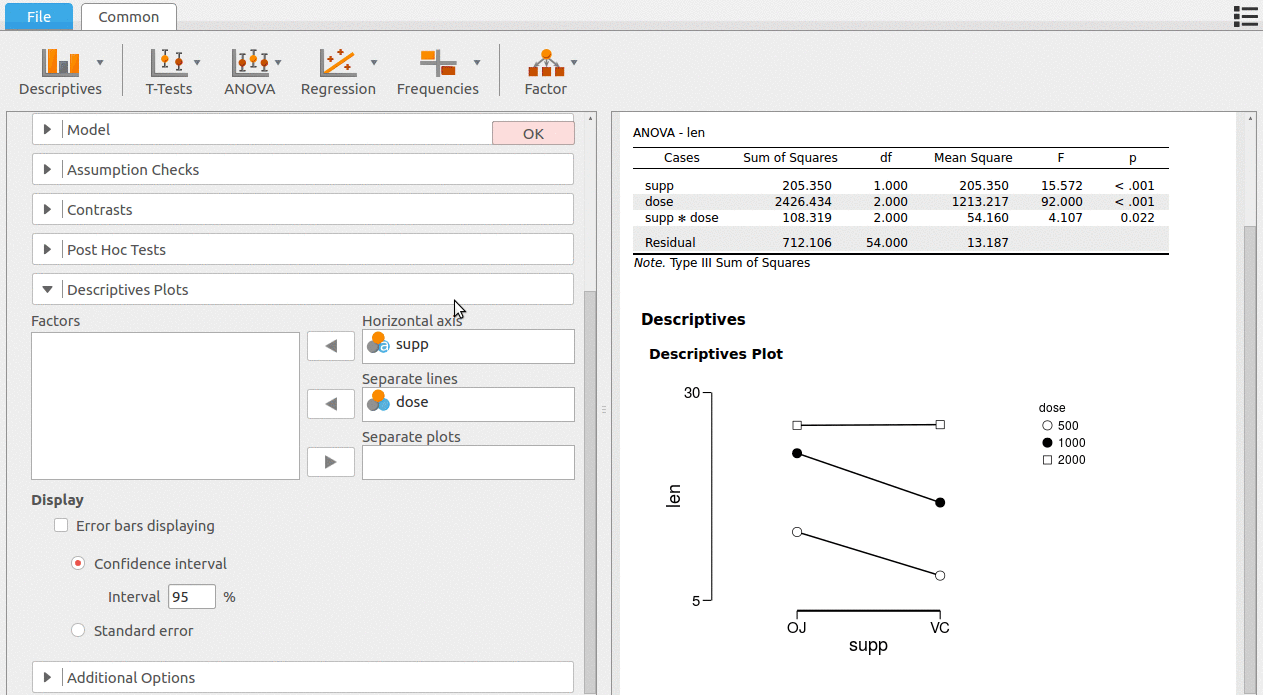This screenshot has height=695, width=1263.
Task: Click the empty Separate plots field
Action: [468, 462]
